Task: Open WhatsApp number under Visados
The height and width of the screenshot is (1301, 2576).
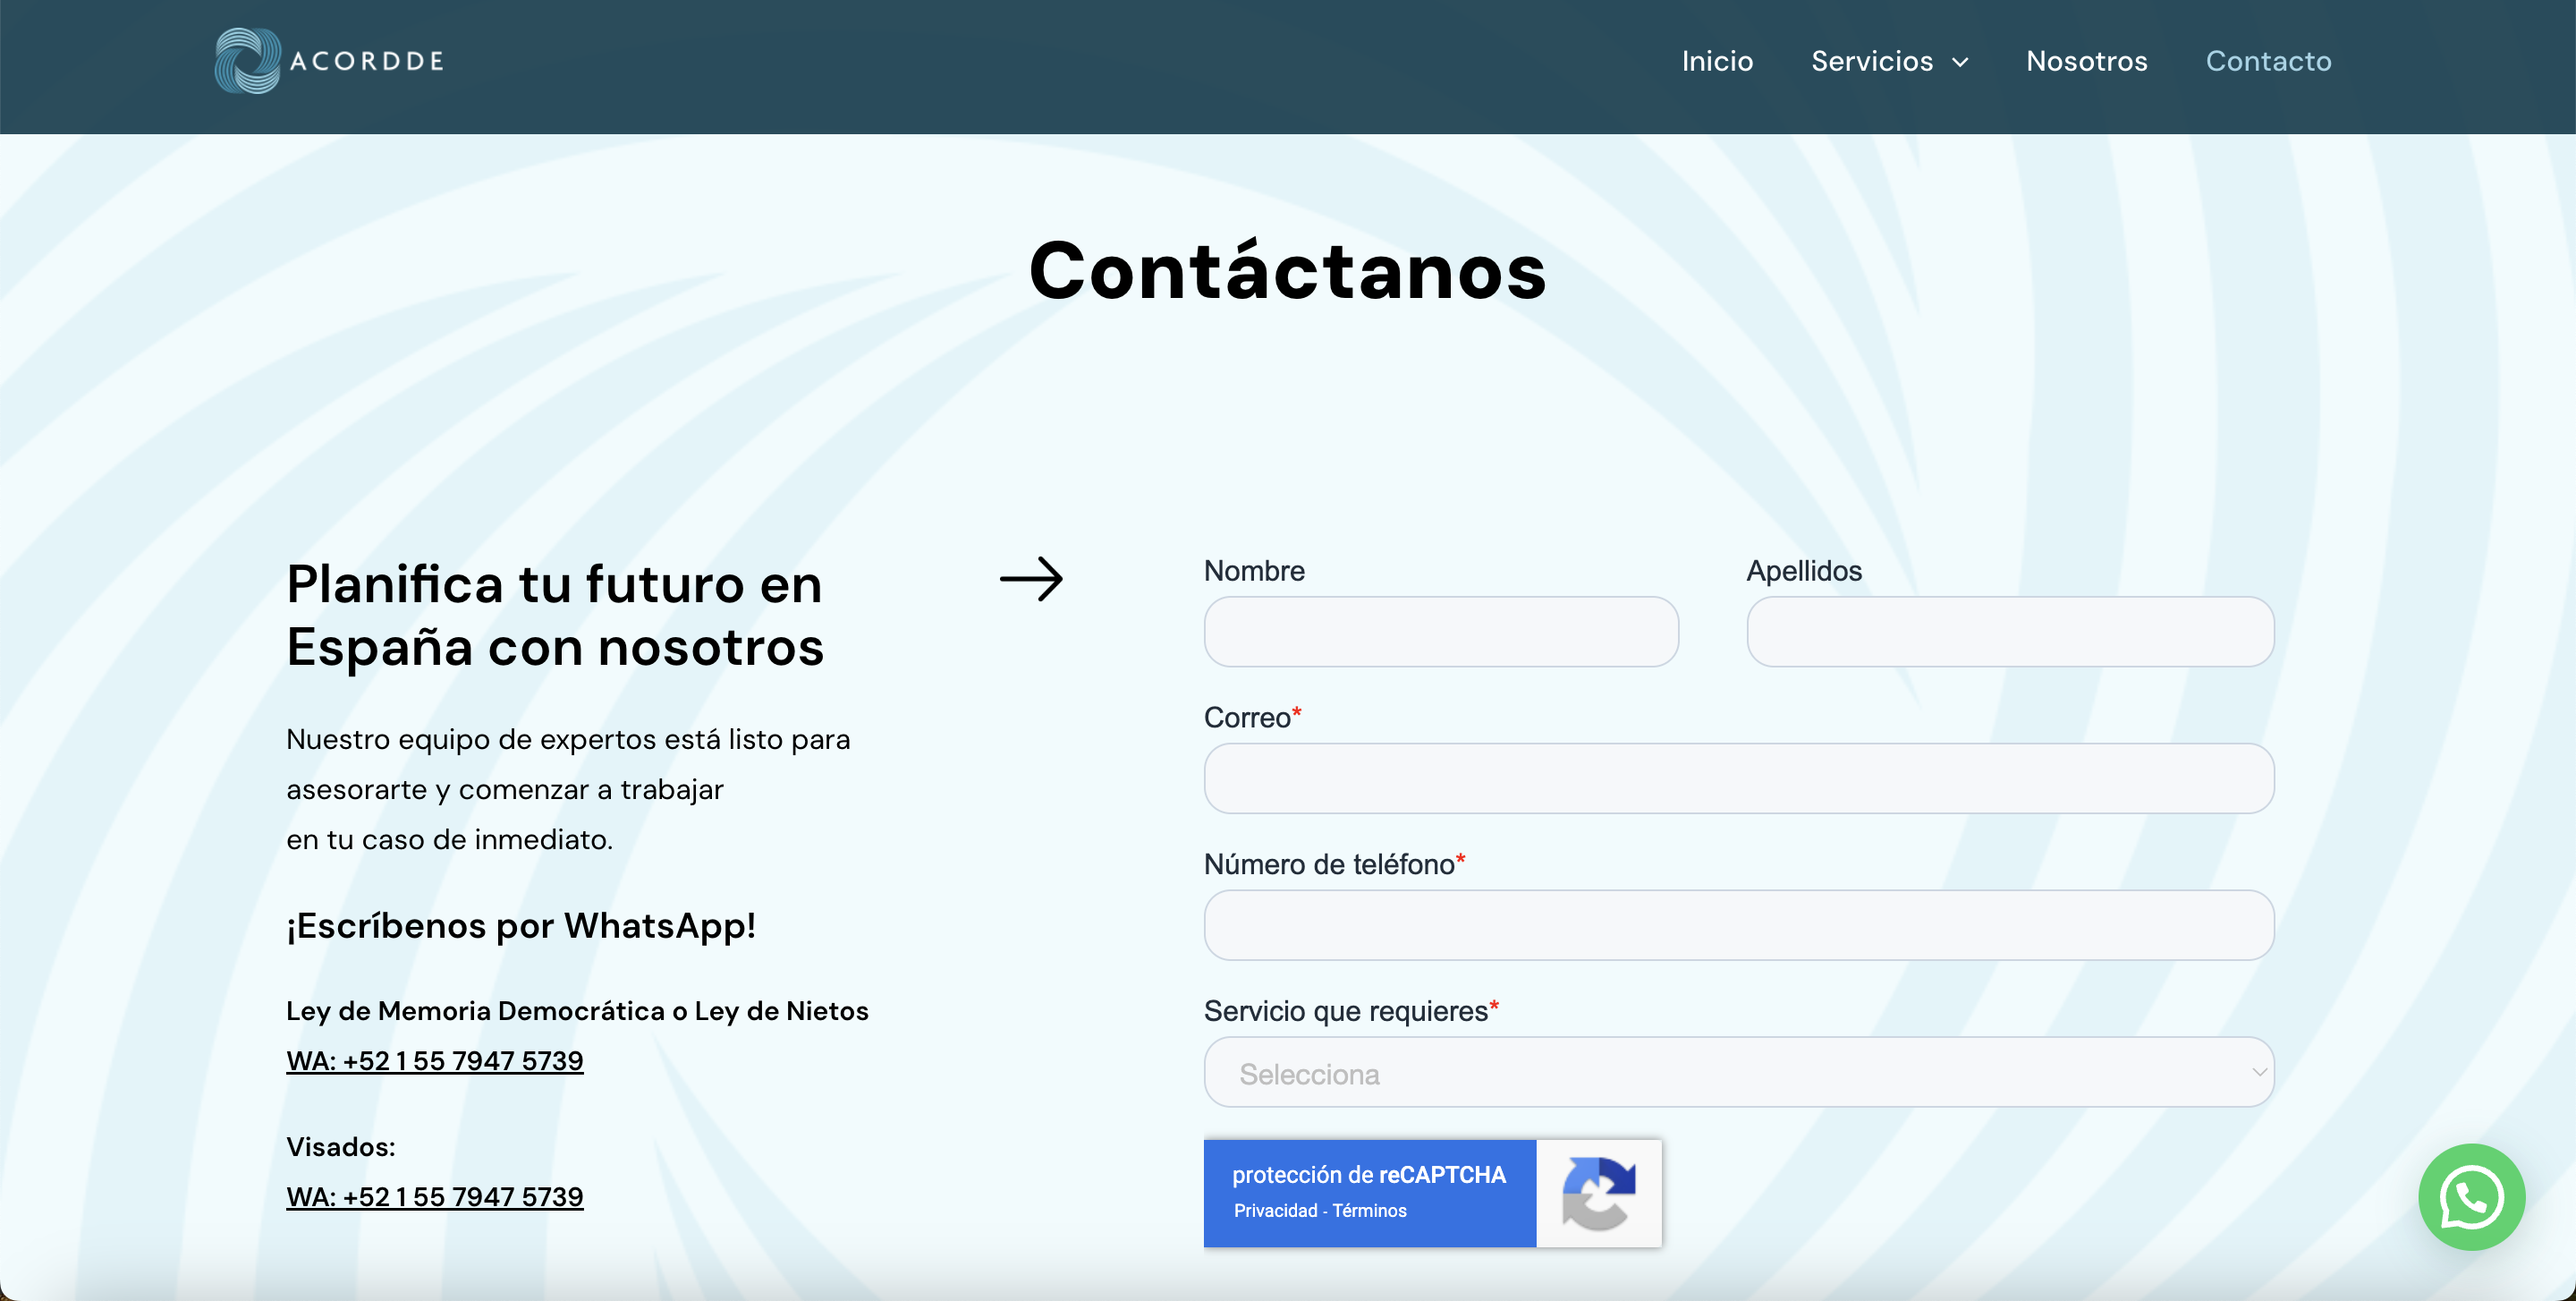Action: pyautogui.click(x=435, y=1196)
